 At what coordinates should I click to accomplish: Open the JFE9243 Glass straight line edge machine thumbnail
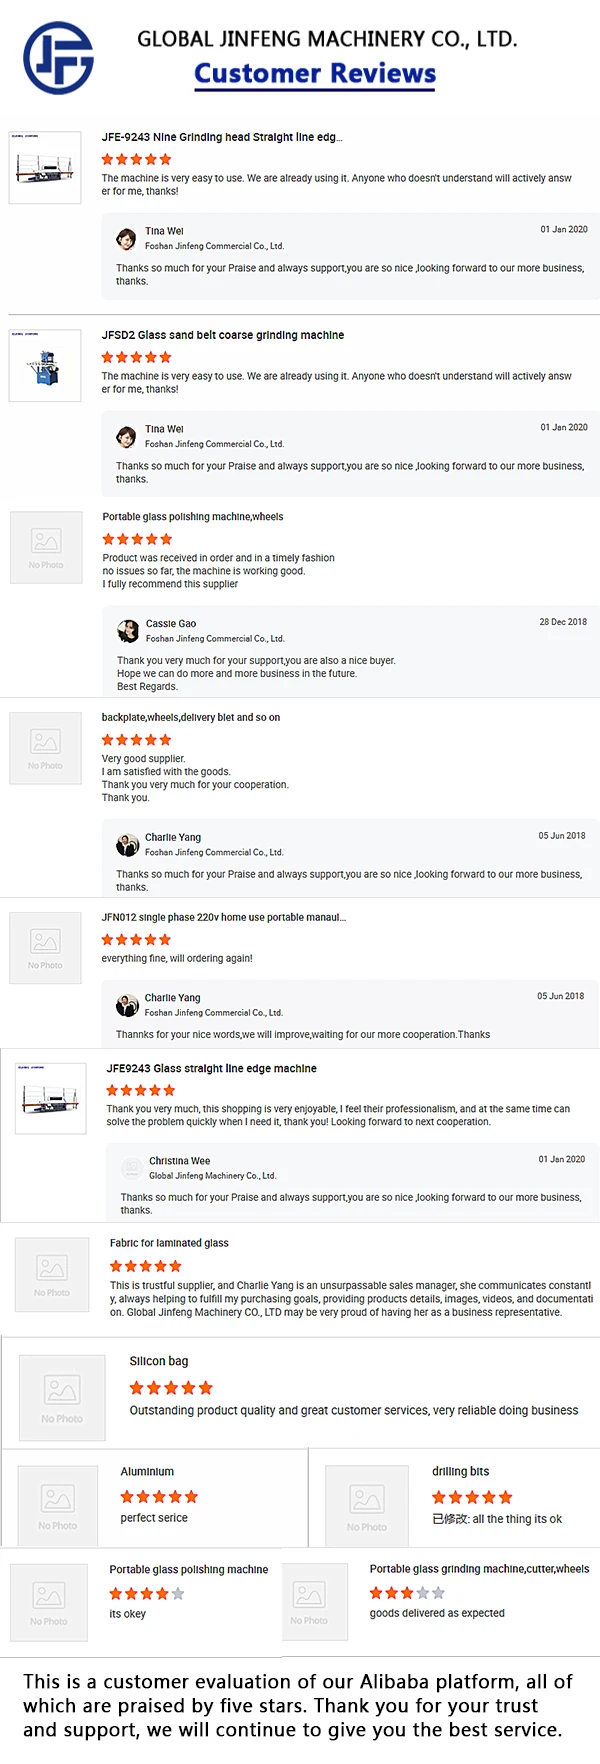pos(53,1098)
